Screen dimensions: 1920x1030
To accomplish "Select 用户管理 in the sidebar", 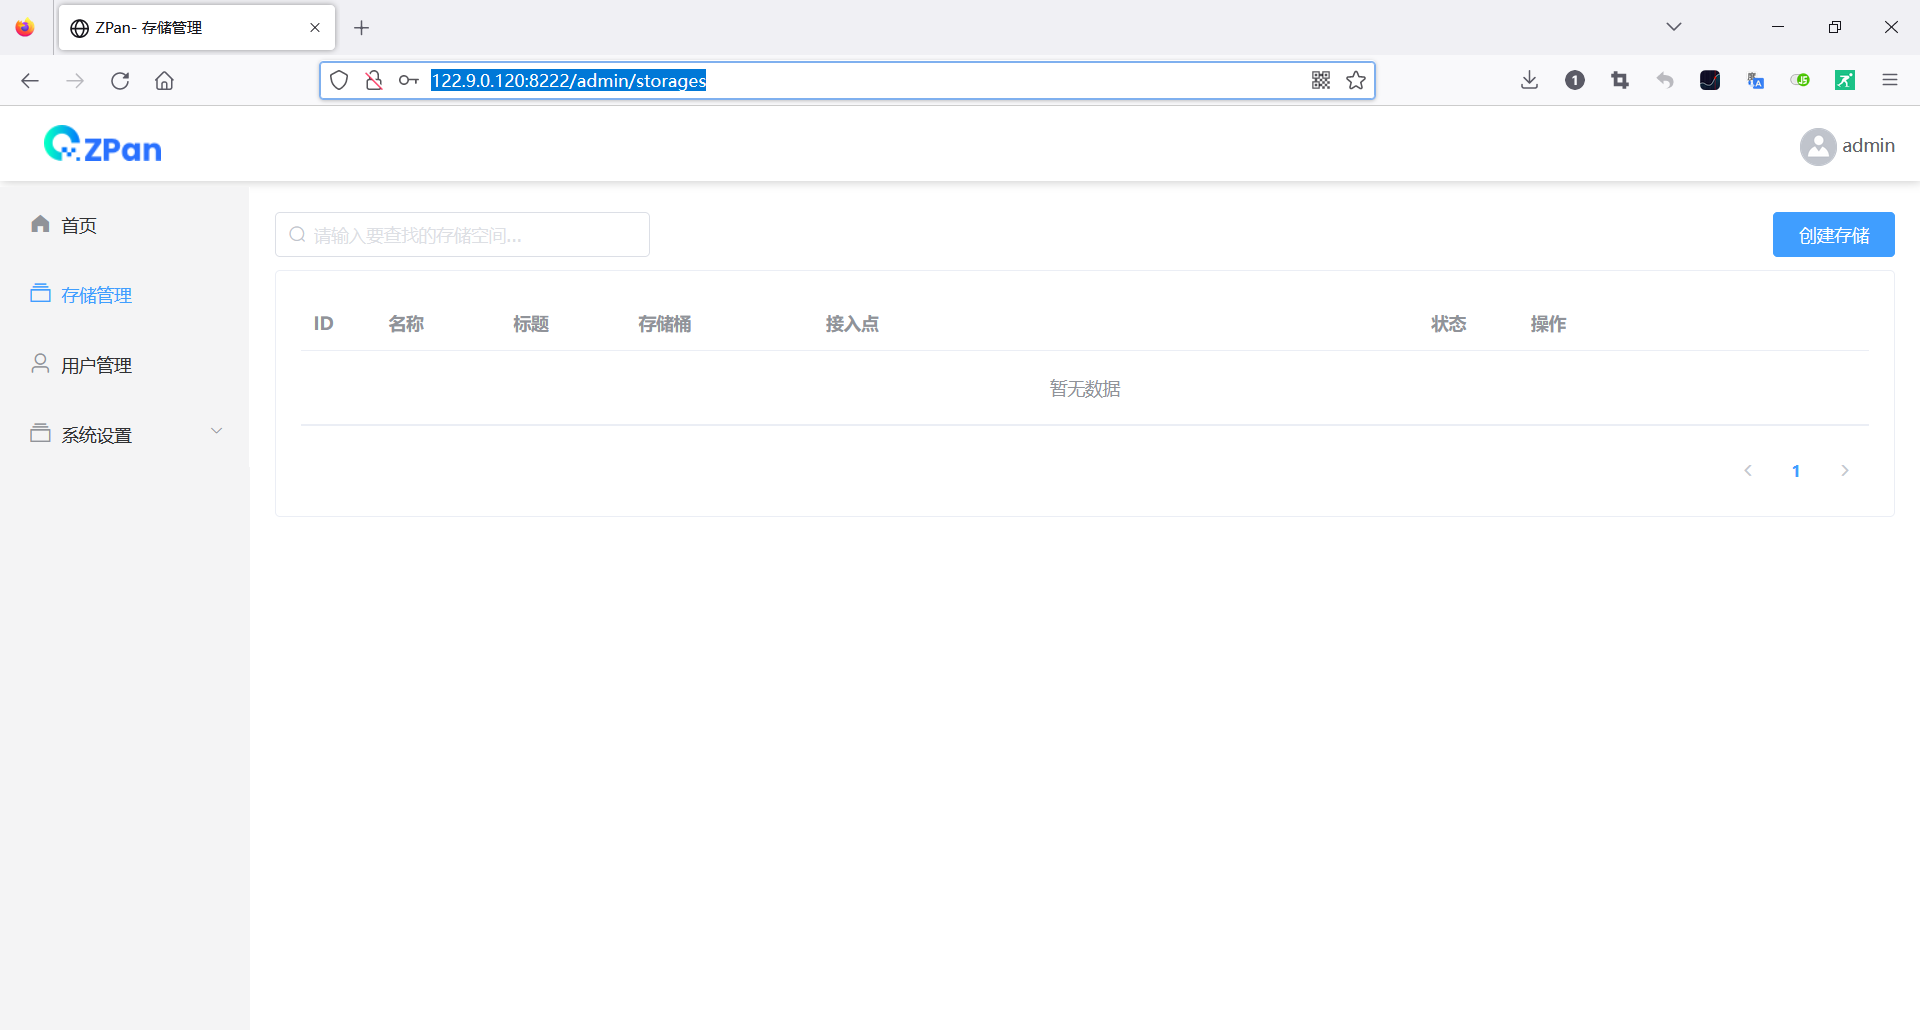I will [x=95, y=364].
